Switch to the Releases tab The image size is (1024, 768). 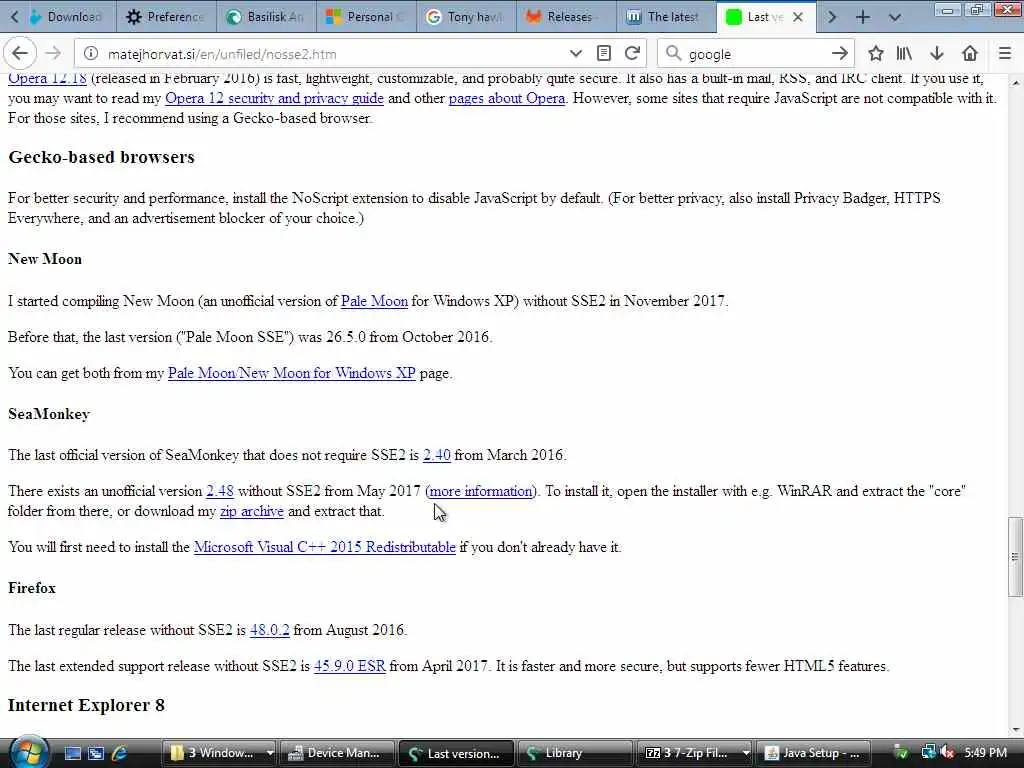click(567, 17)
